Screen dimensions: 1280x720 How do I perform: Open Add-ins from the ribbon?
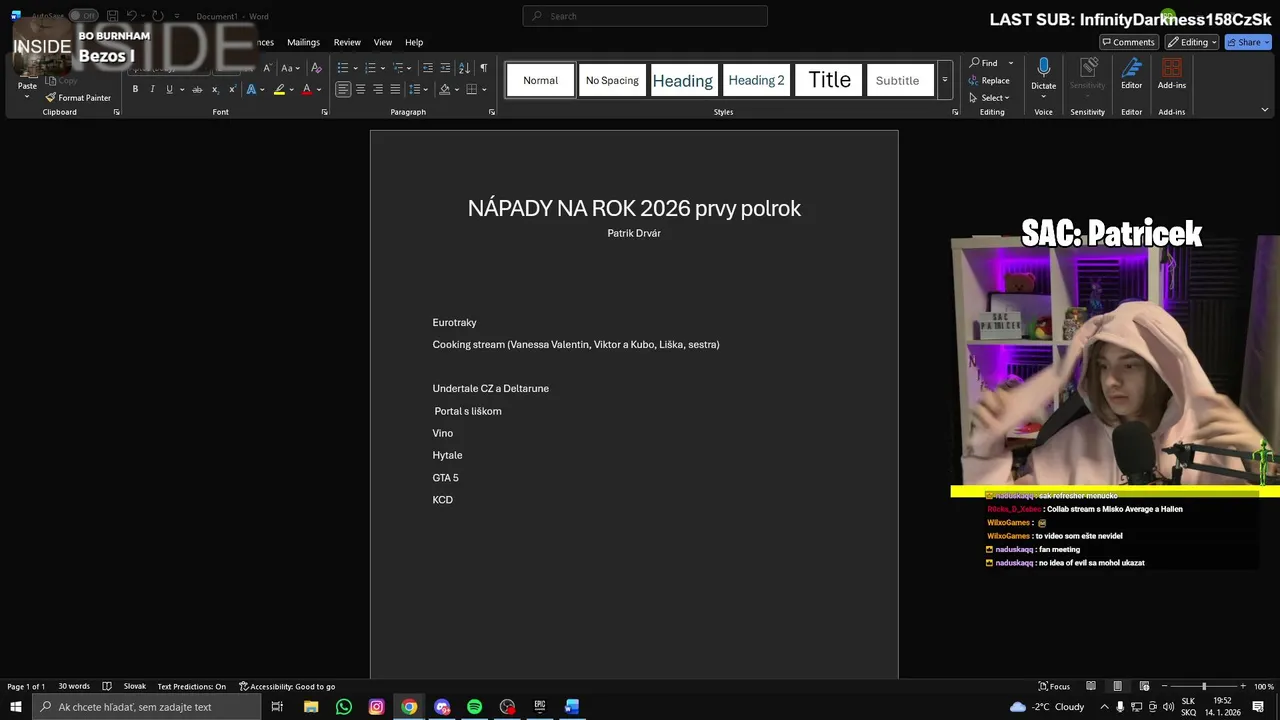pos(1172,73)
